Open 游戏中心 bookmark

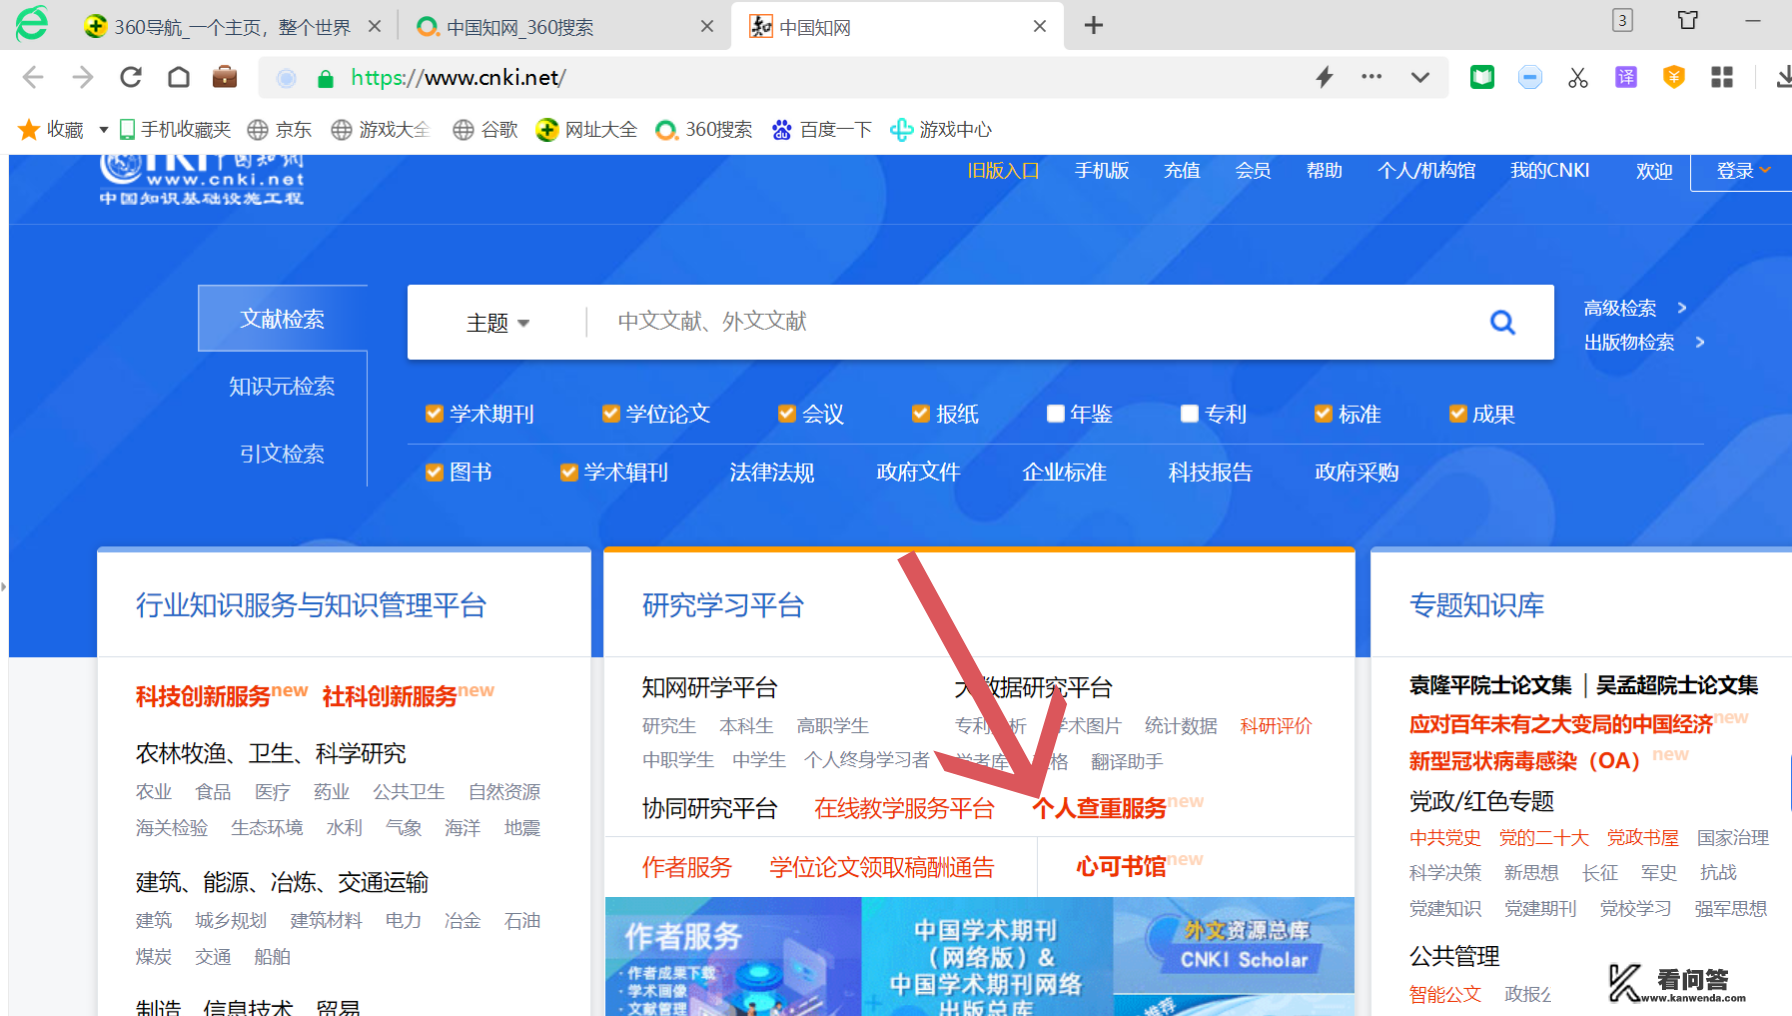[x=941, y=129]
